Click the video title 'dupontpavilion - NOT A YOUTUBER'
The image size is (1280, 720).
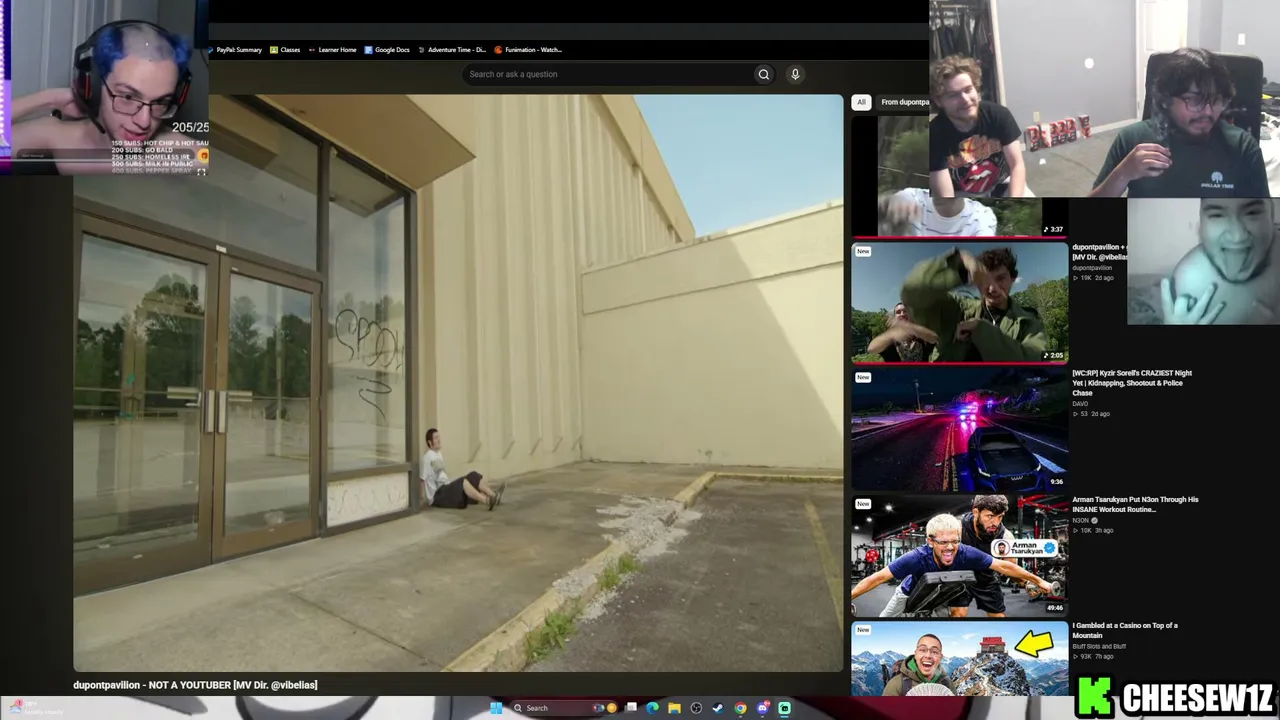click(195, 685)
